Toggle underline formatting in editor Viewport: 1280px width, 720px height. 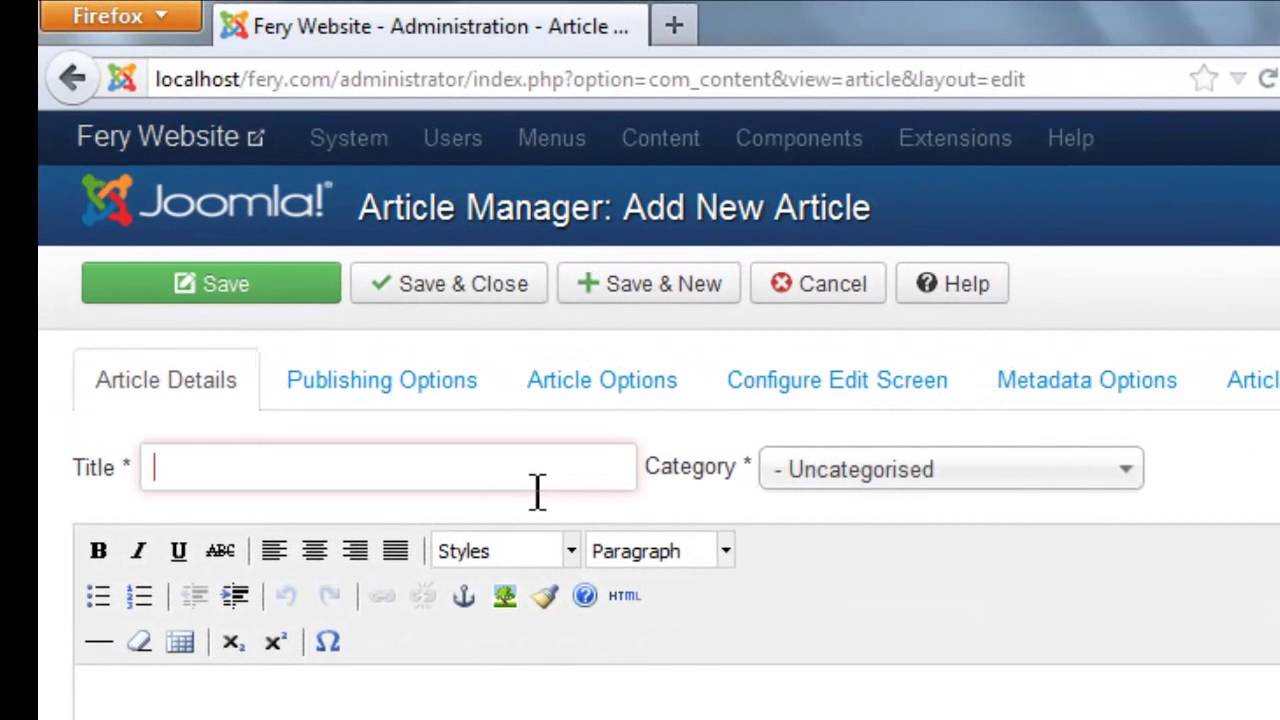178,550
